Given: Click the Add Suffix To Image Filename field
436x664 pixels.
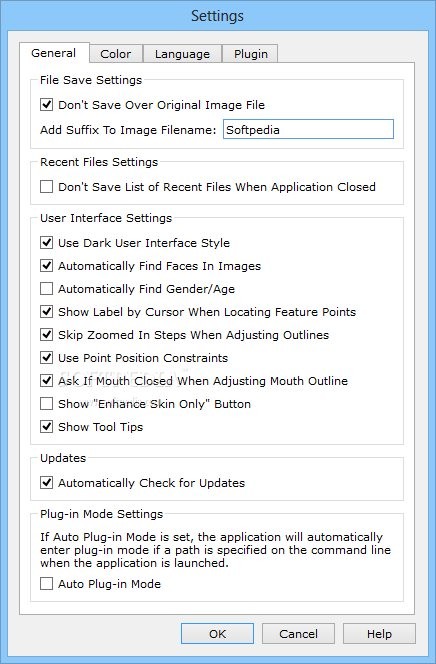Looking at the screenshot, I should pos(308,130).
